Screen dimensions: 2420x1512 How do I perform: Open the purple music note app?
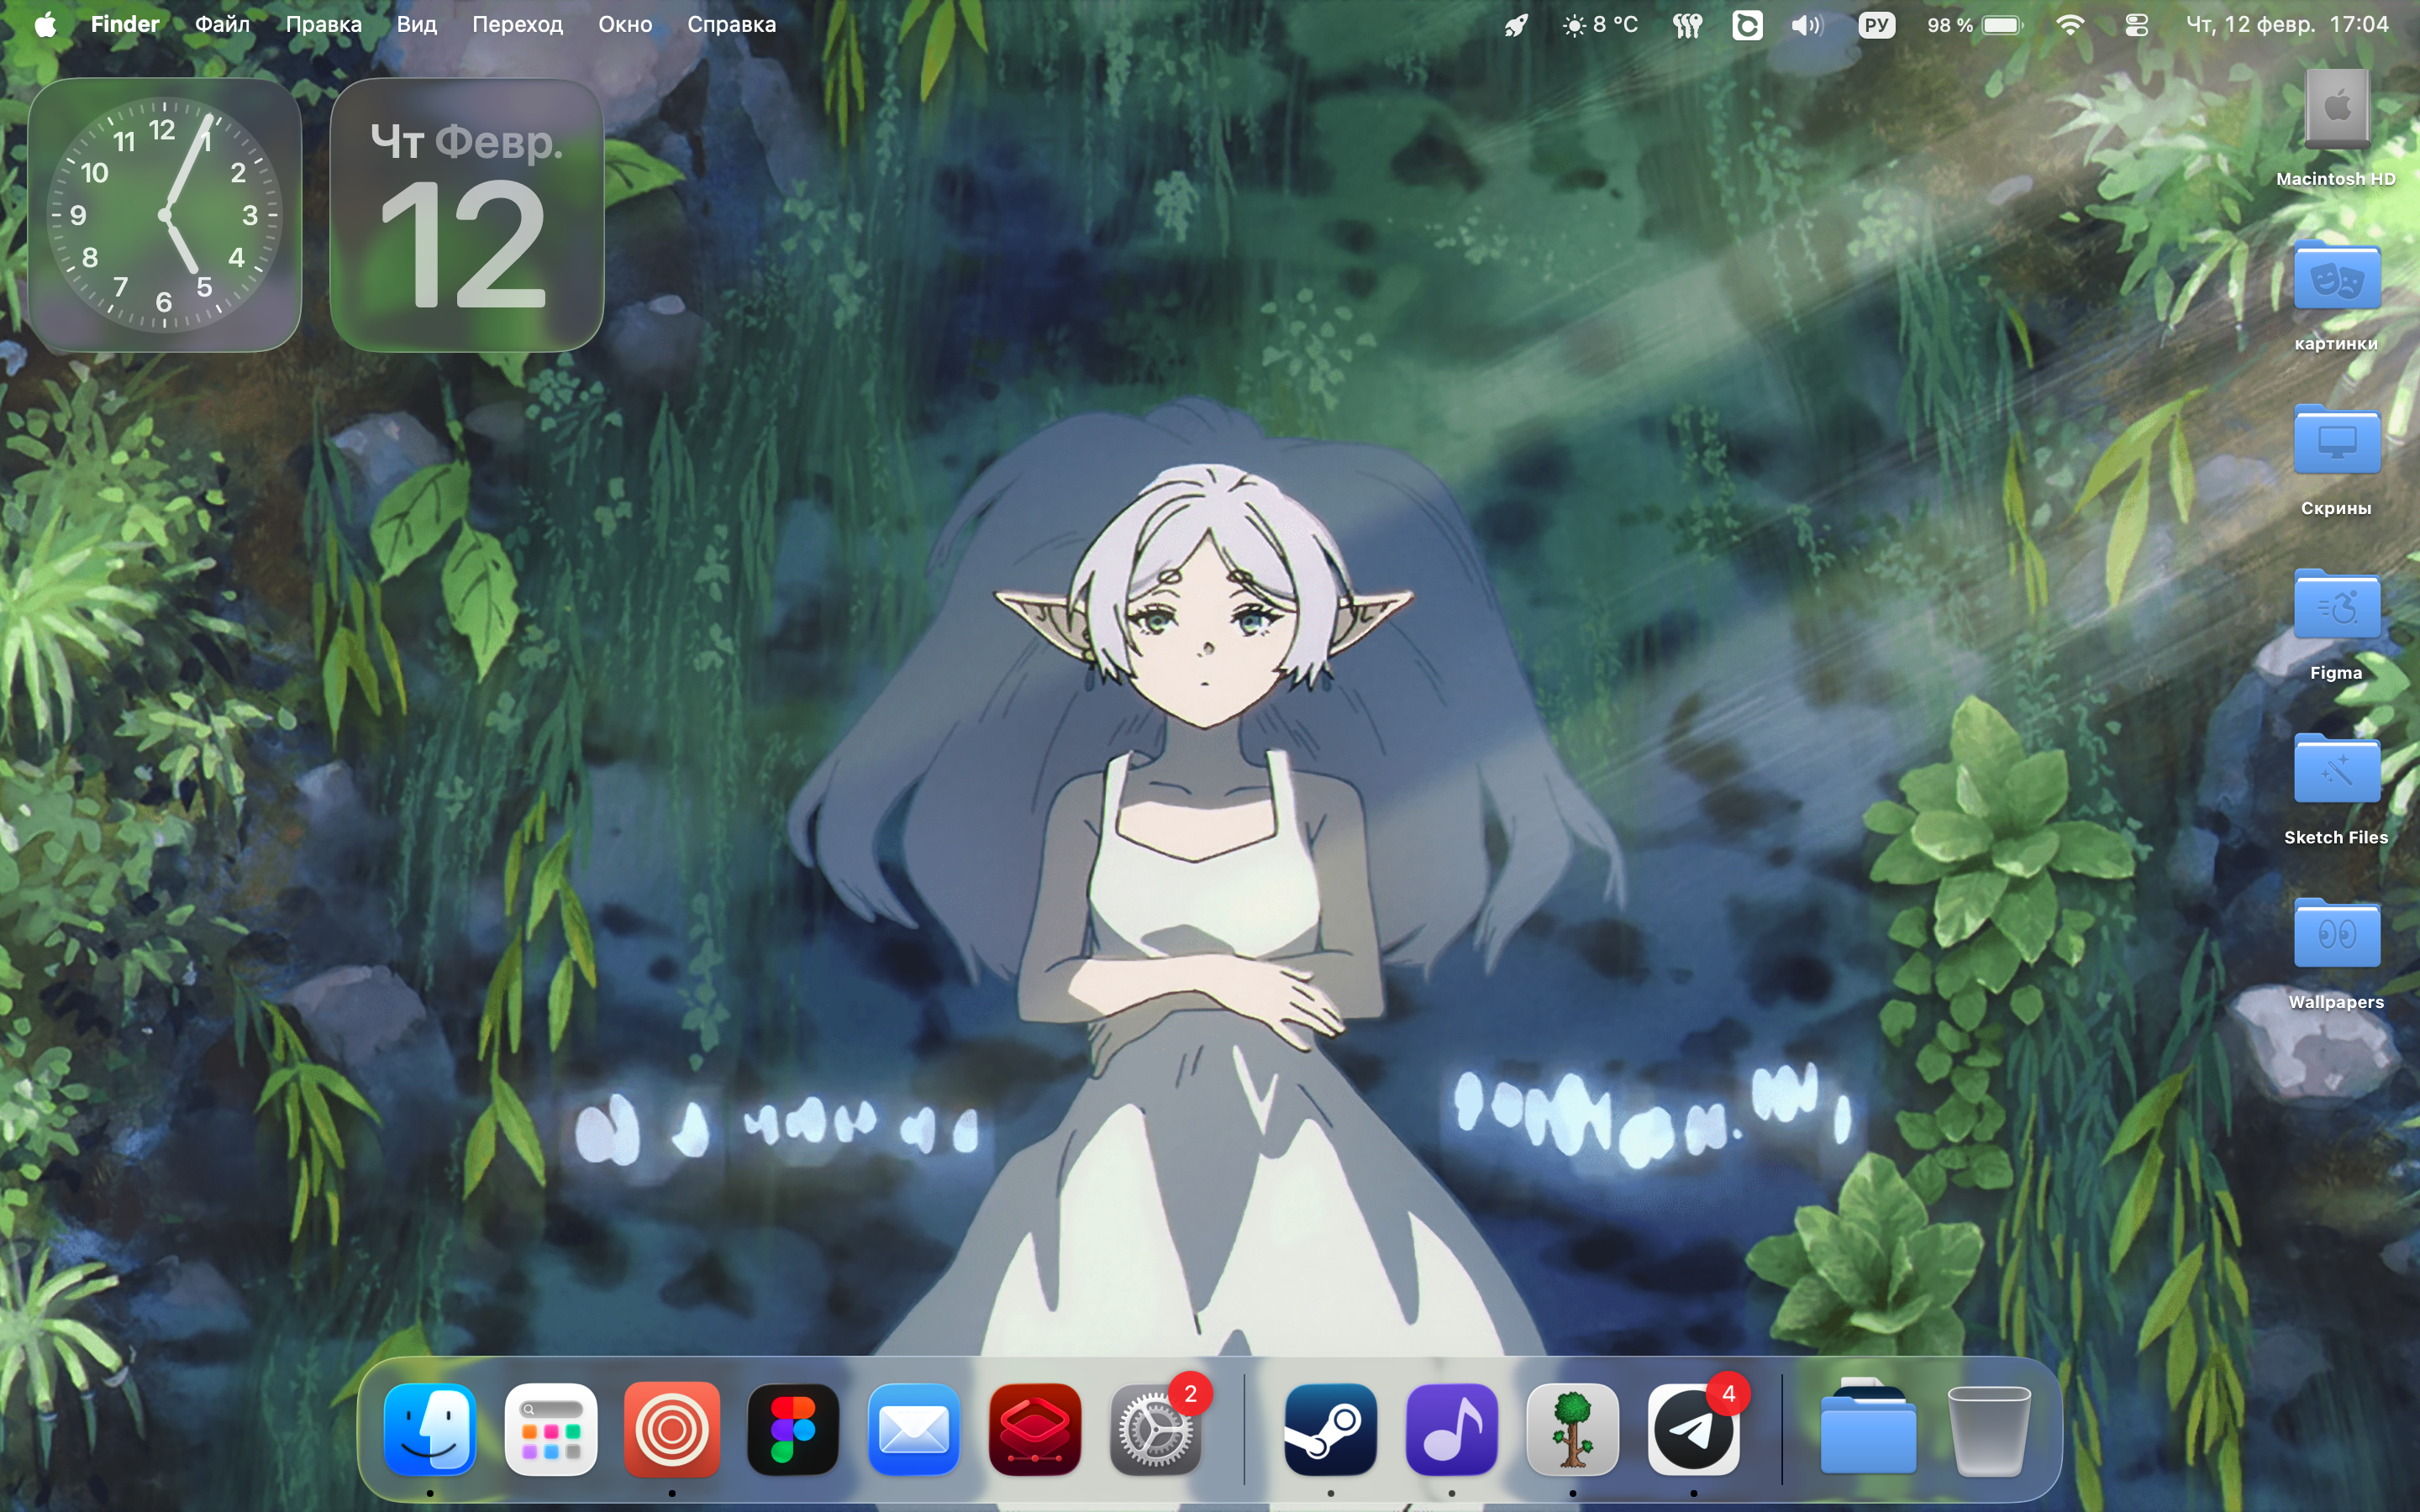click(1451, 1430)
